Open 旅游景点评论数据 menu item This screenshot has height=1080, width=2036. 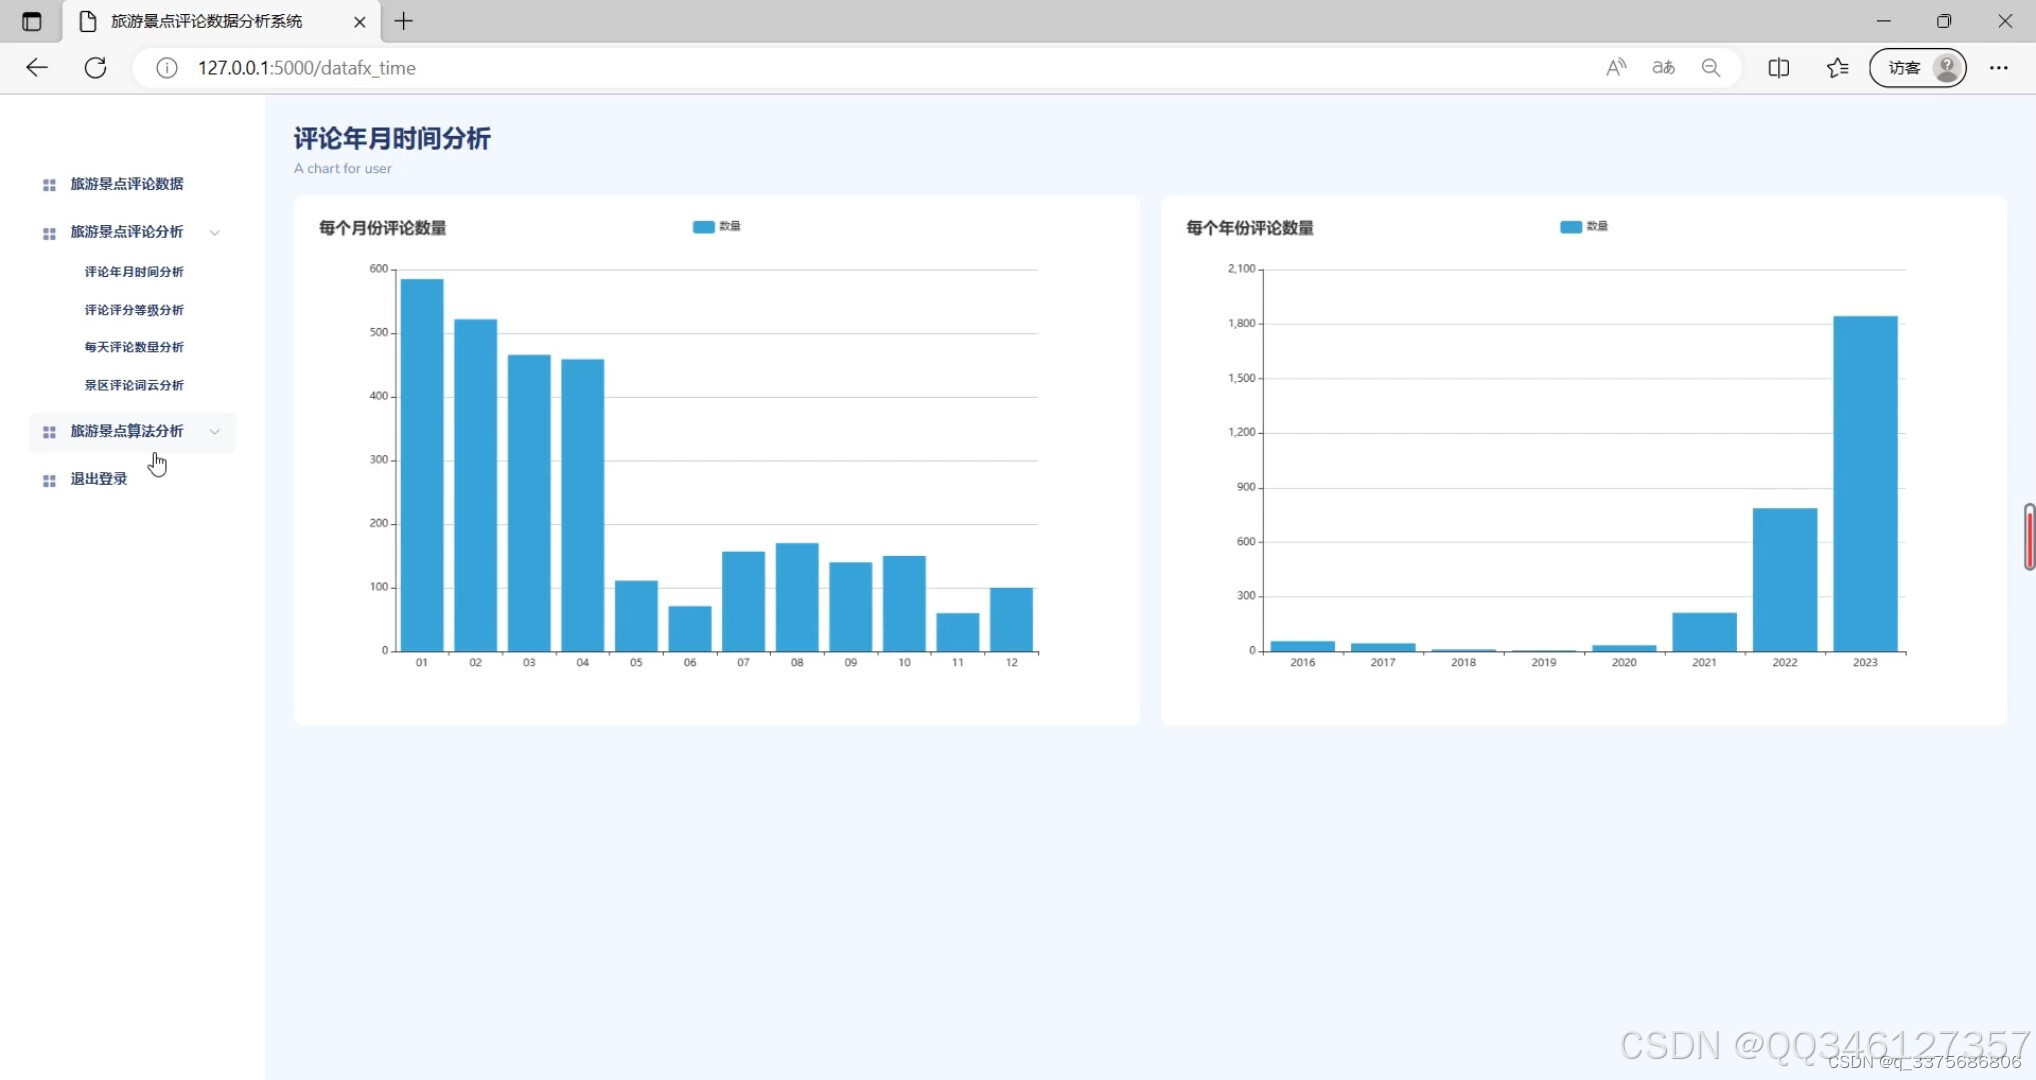(126, 184)
